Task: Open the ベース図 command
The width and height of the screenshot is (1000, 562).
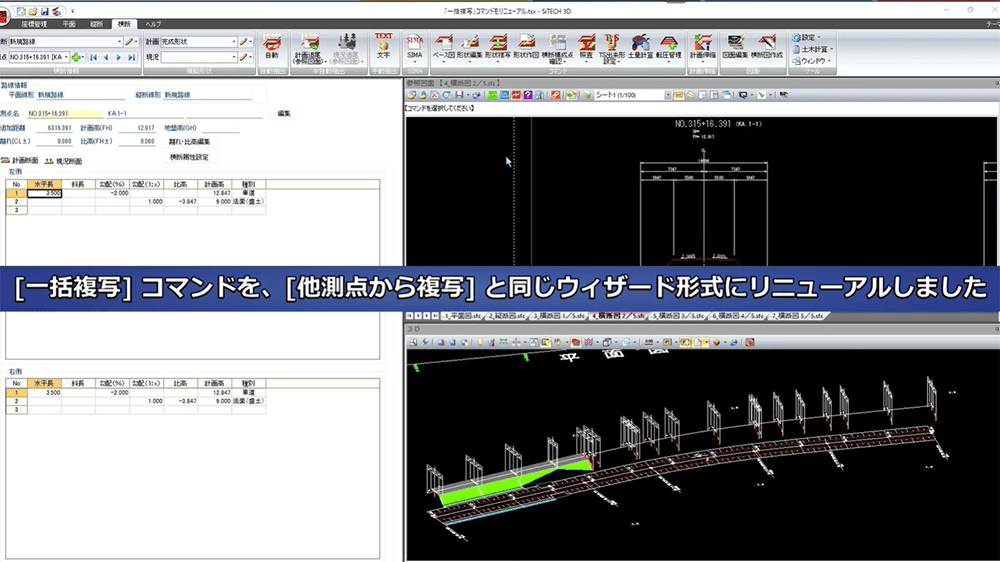Action: (x=443, y=48)
